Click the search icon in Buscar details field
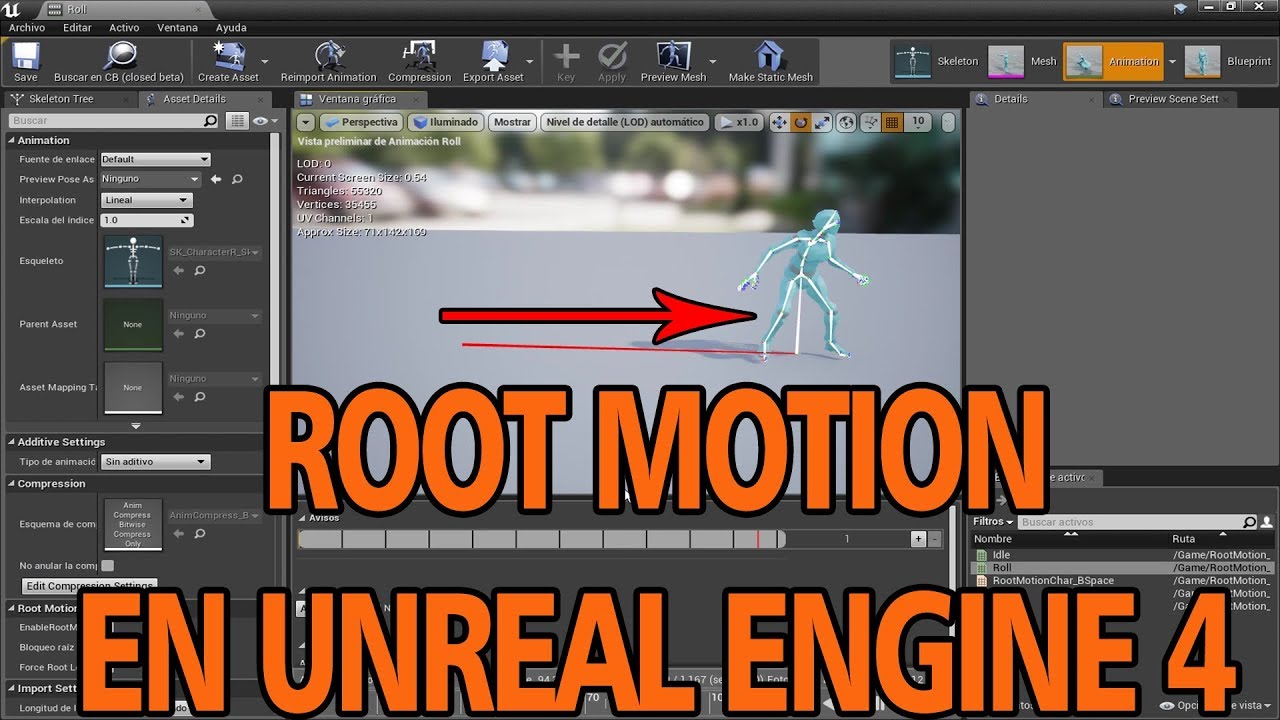The height and width of the screenshot is (720, 1280). 210,120
